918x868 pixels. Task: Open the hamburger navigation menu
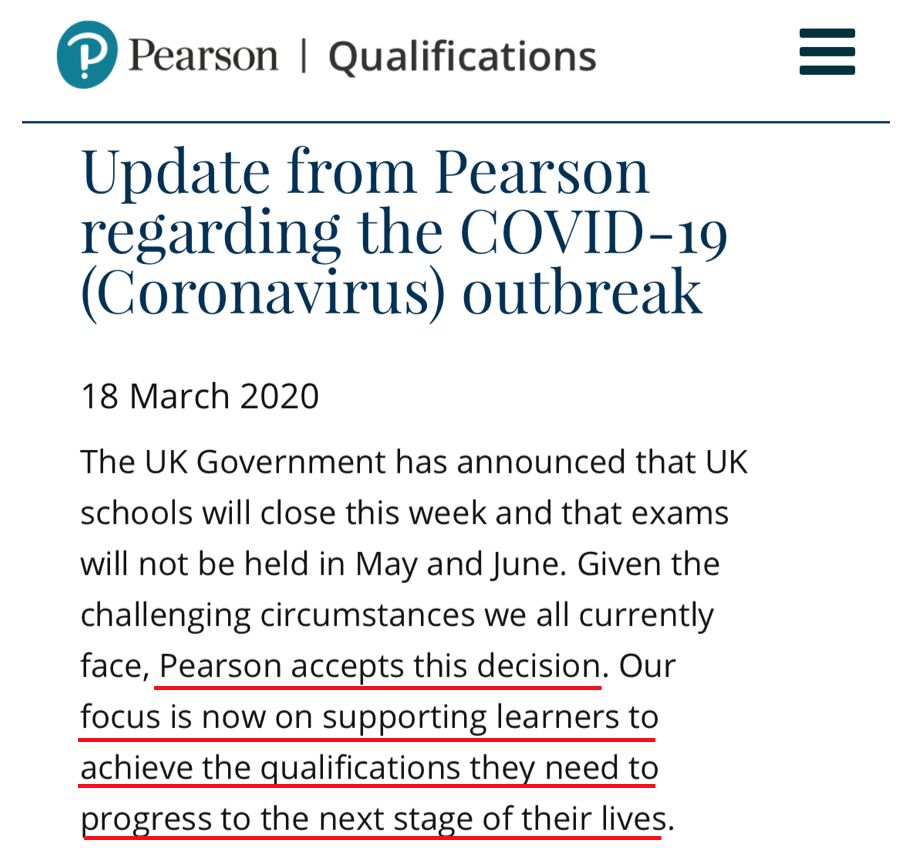tap(827, 52)
